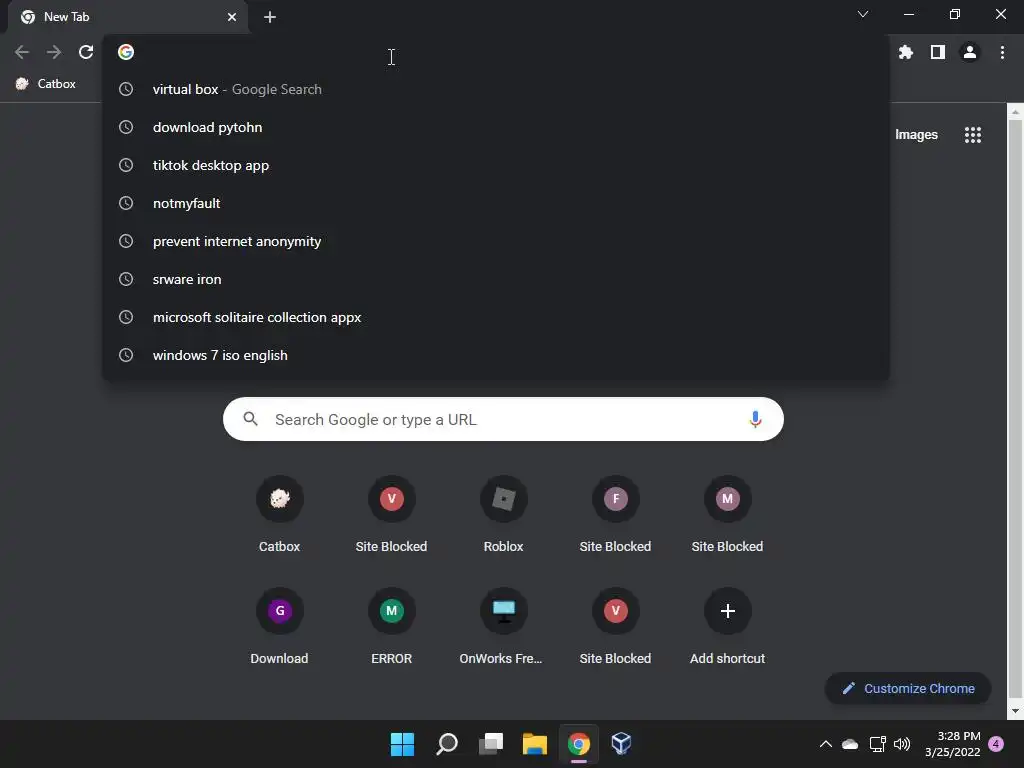
Task: Toggle the side panel icon
Action: (x=937, y=52)
